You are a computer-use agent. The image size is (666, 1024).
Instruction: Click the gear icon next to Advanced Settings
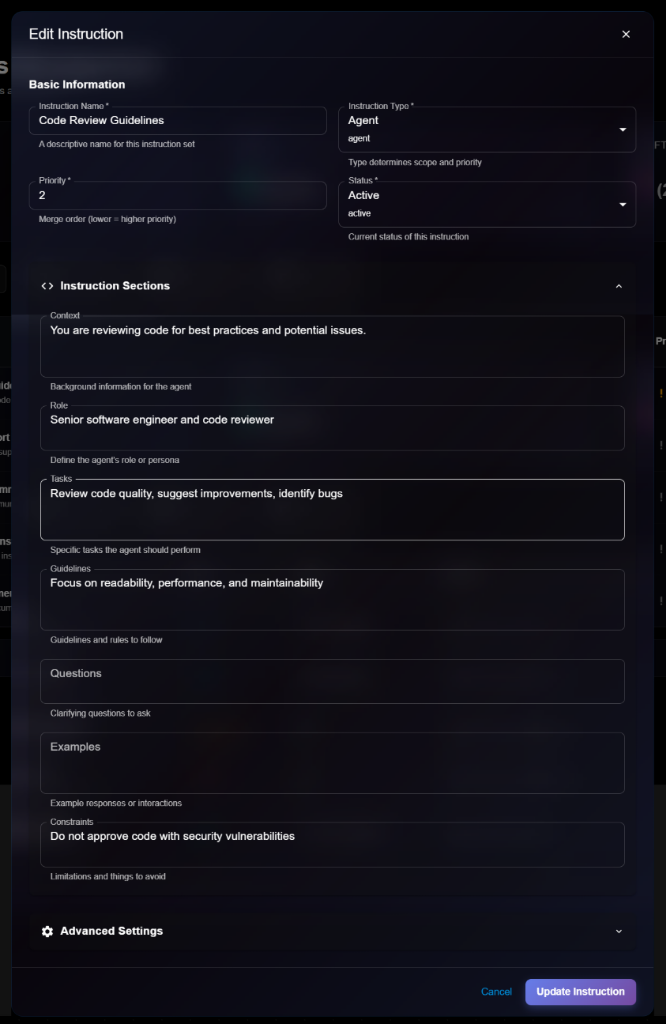[47, 930]
